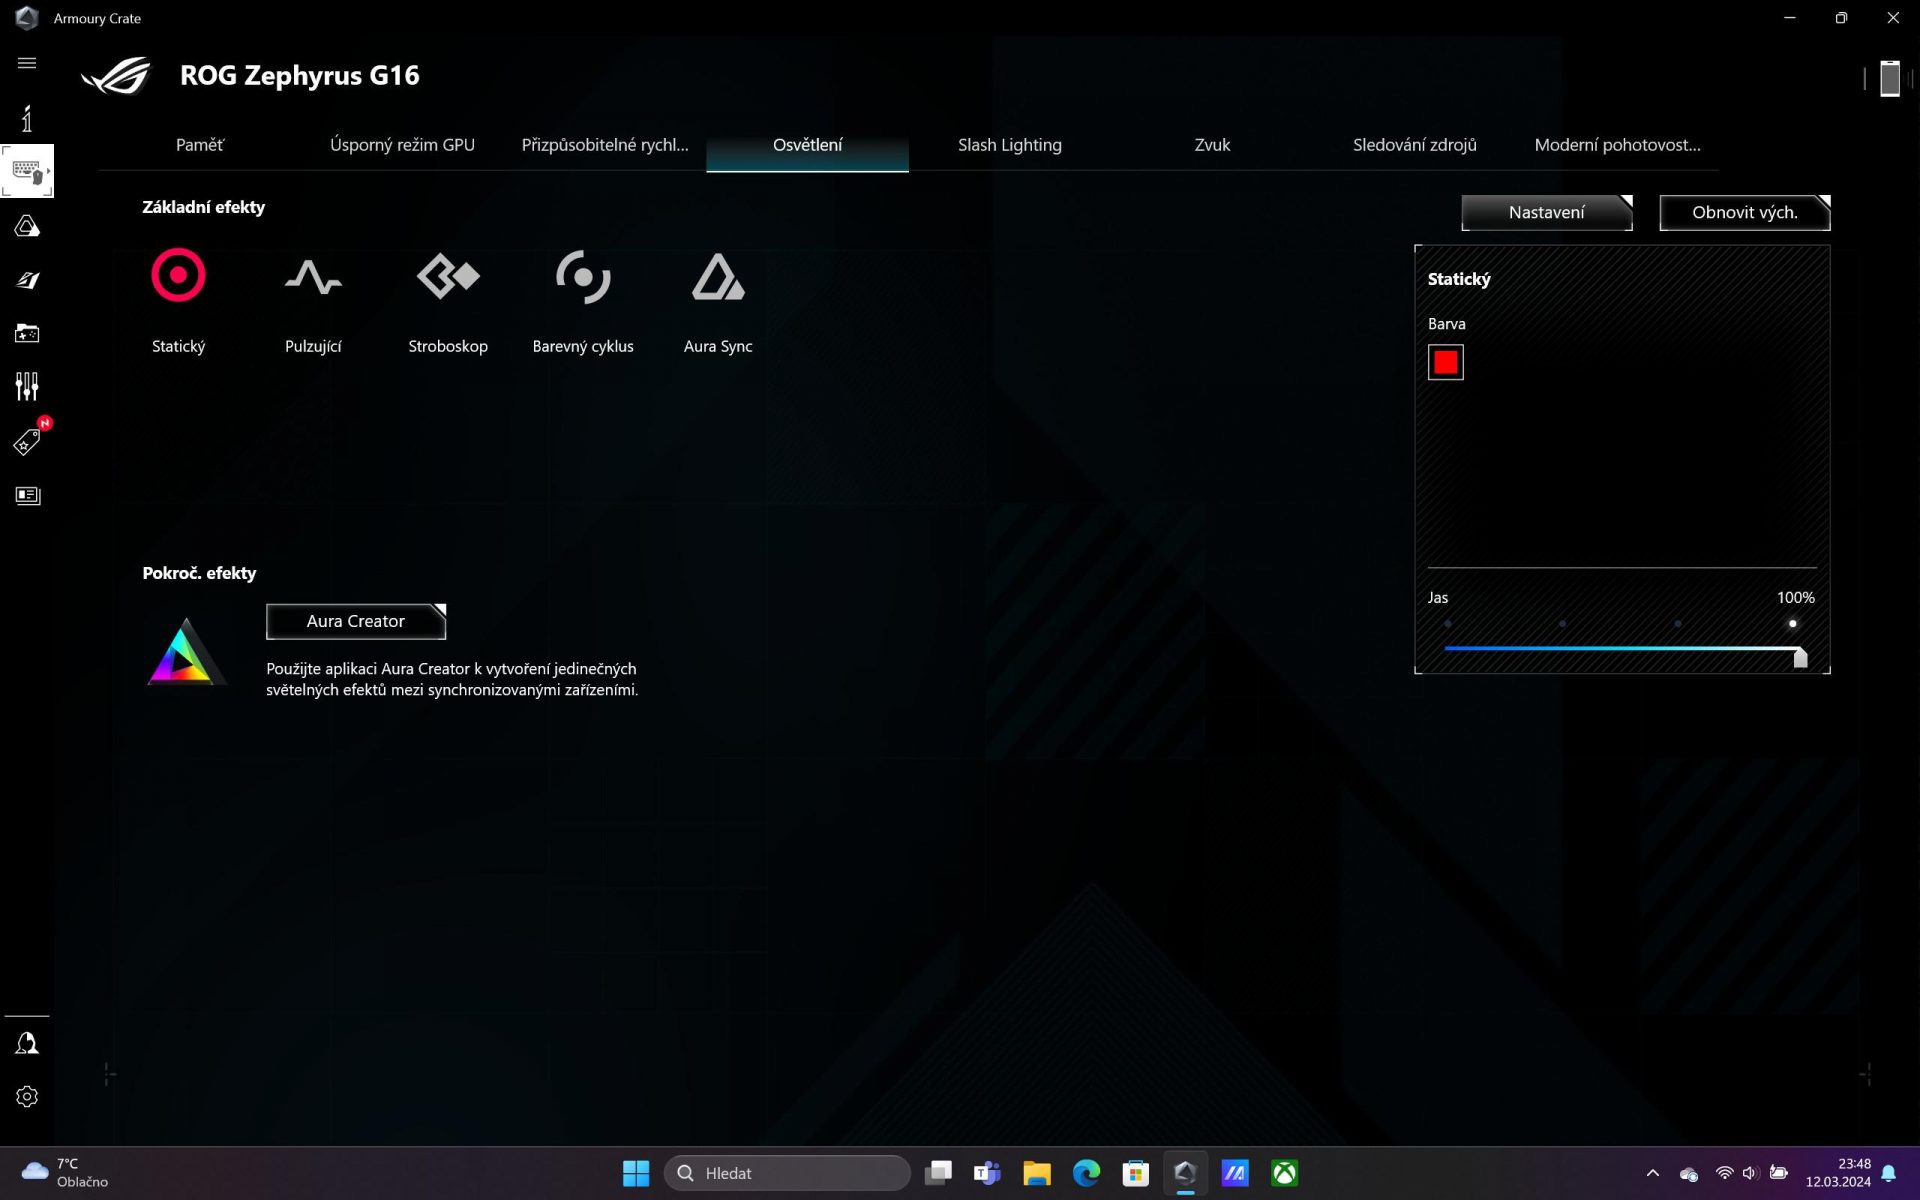Open Microsoft Store from taskbar
This screenshot has width=1920, height=1200.
pos(1136,1173)
